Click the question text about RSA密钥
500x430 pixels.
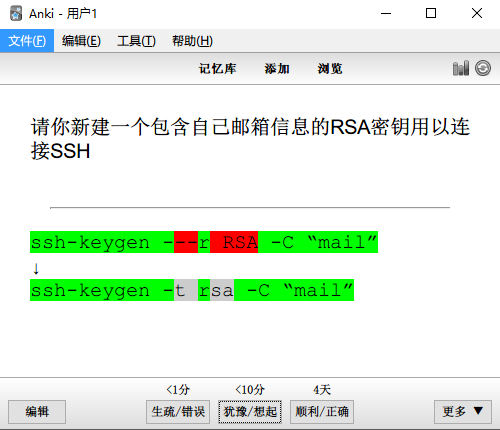tap(250, 139)
